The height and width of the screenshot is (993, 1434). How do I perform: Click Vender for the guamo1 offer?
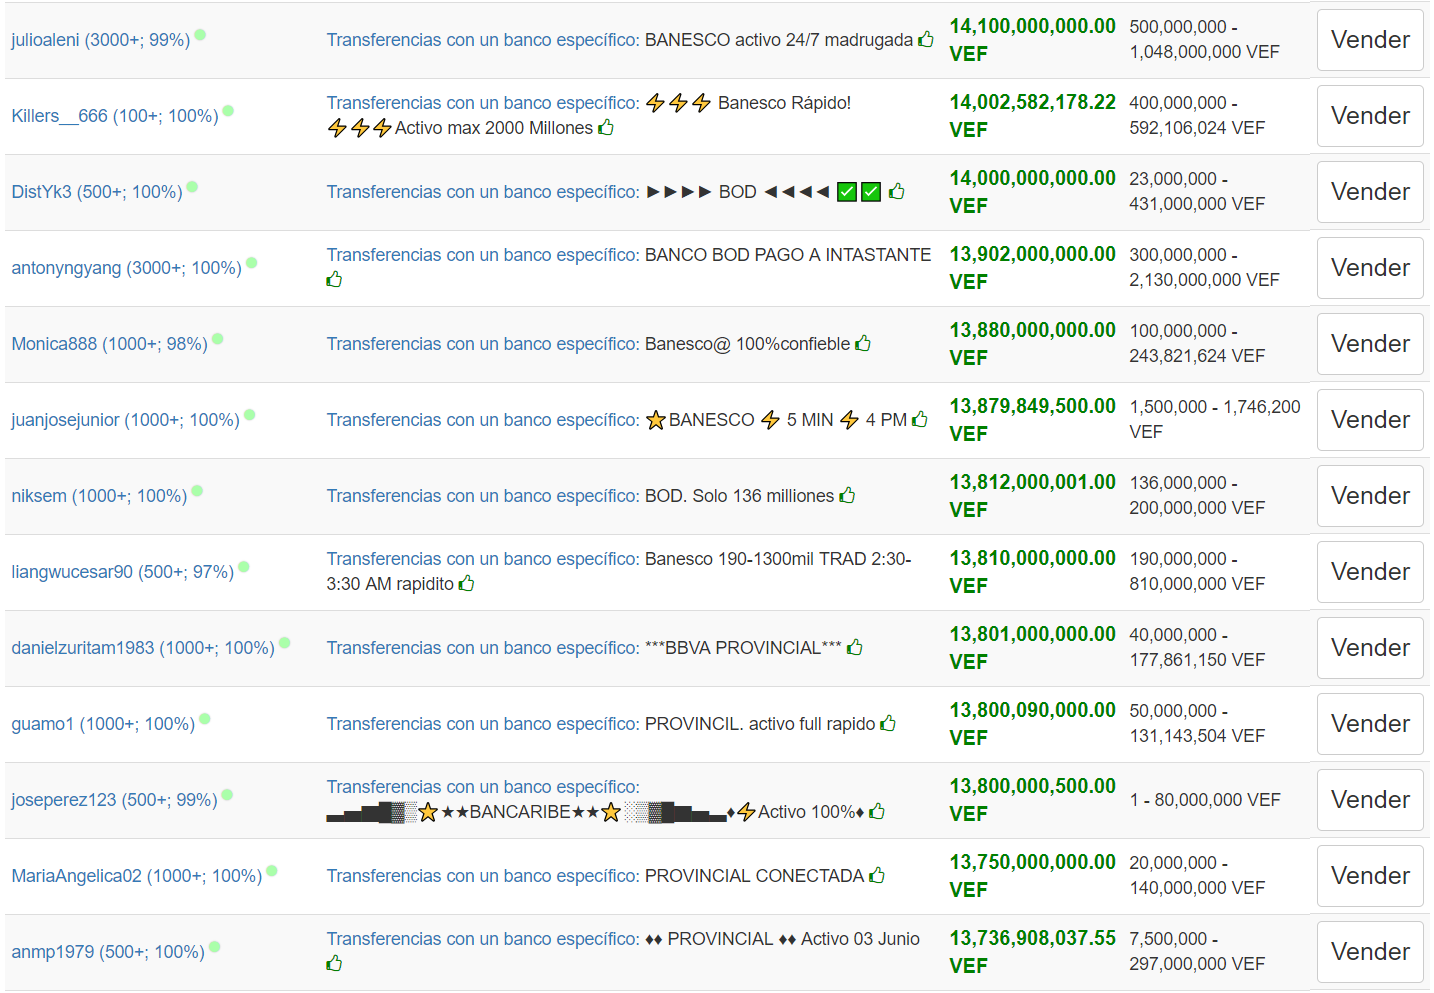click(1370, 724)
